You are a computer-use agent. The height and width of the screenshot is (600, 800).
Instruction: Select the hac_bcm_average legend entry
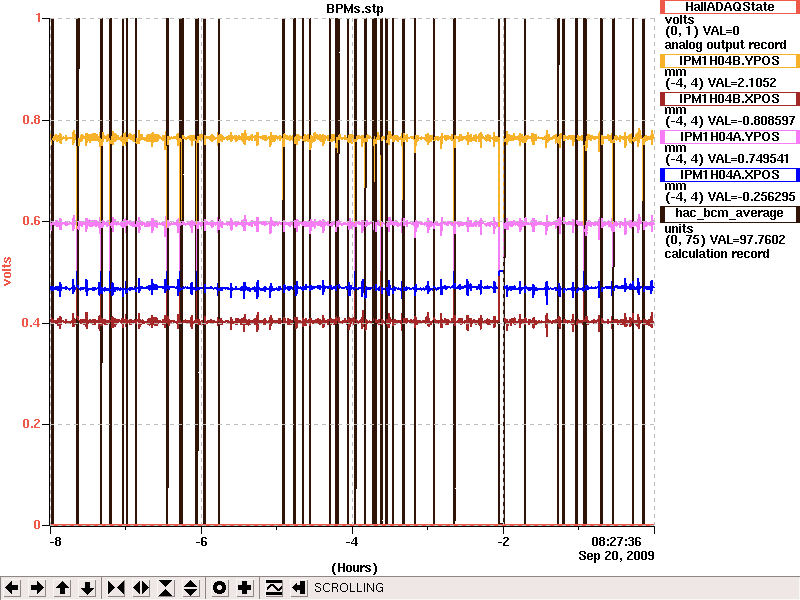click(x=730, y=213)
